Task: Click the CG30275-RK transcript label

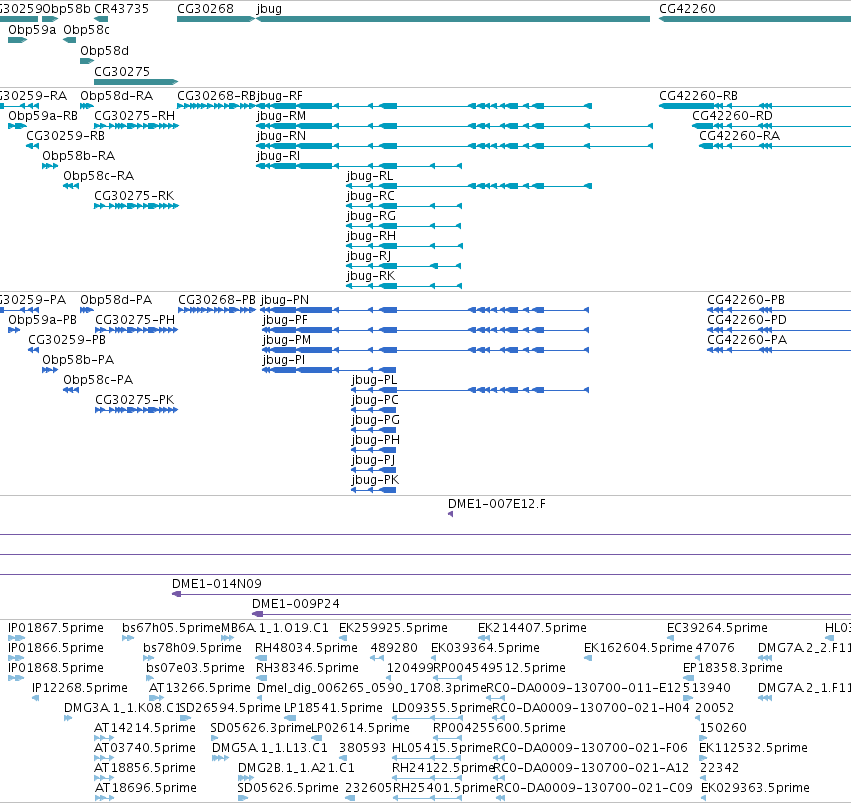Action: [134, 196]
